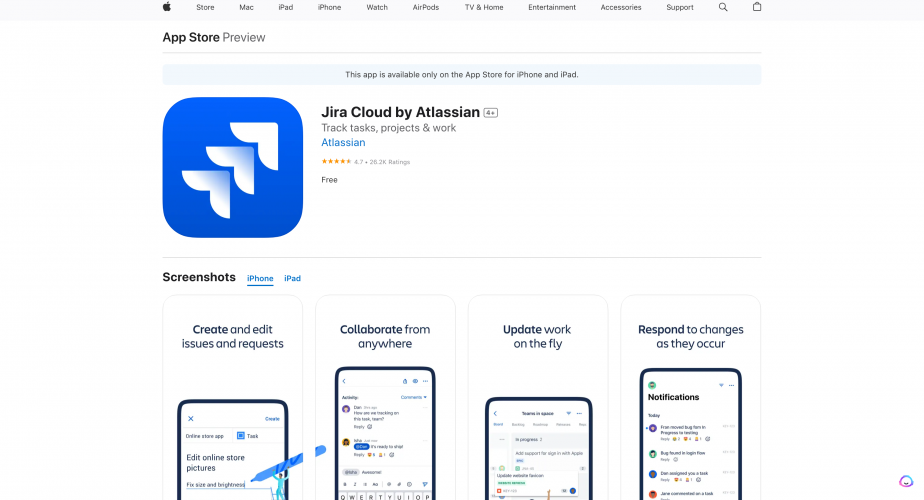Open the Support menu
The height and width of the screenshot is (500, 924).
point(679,8)
